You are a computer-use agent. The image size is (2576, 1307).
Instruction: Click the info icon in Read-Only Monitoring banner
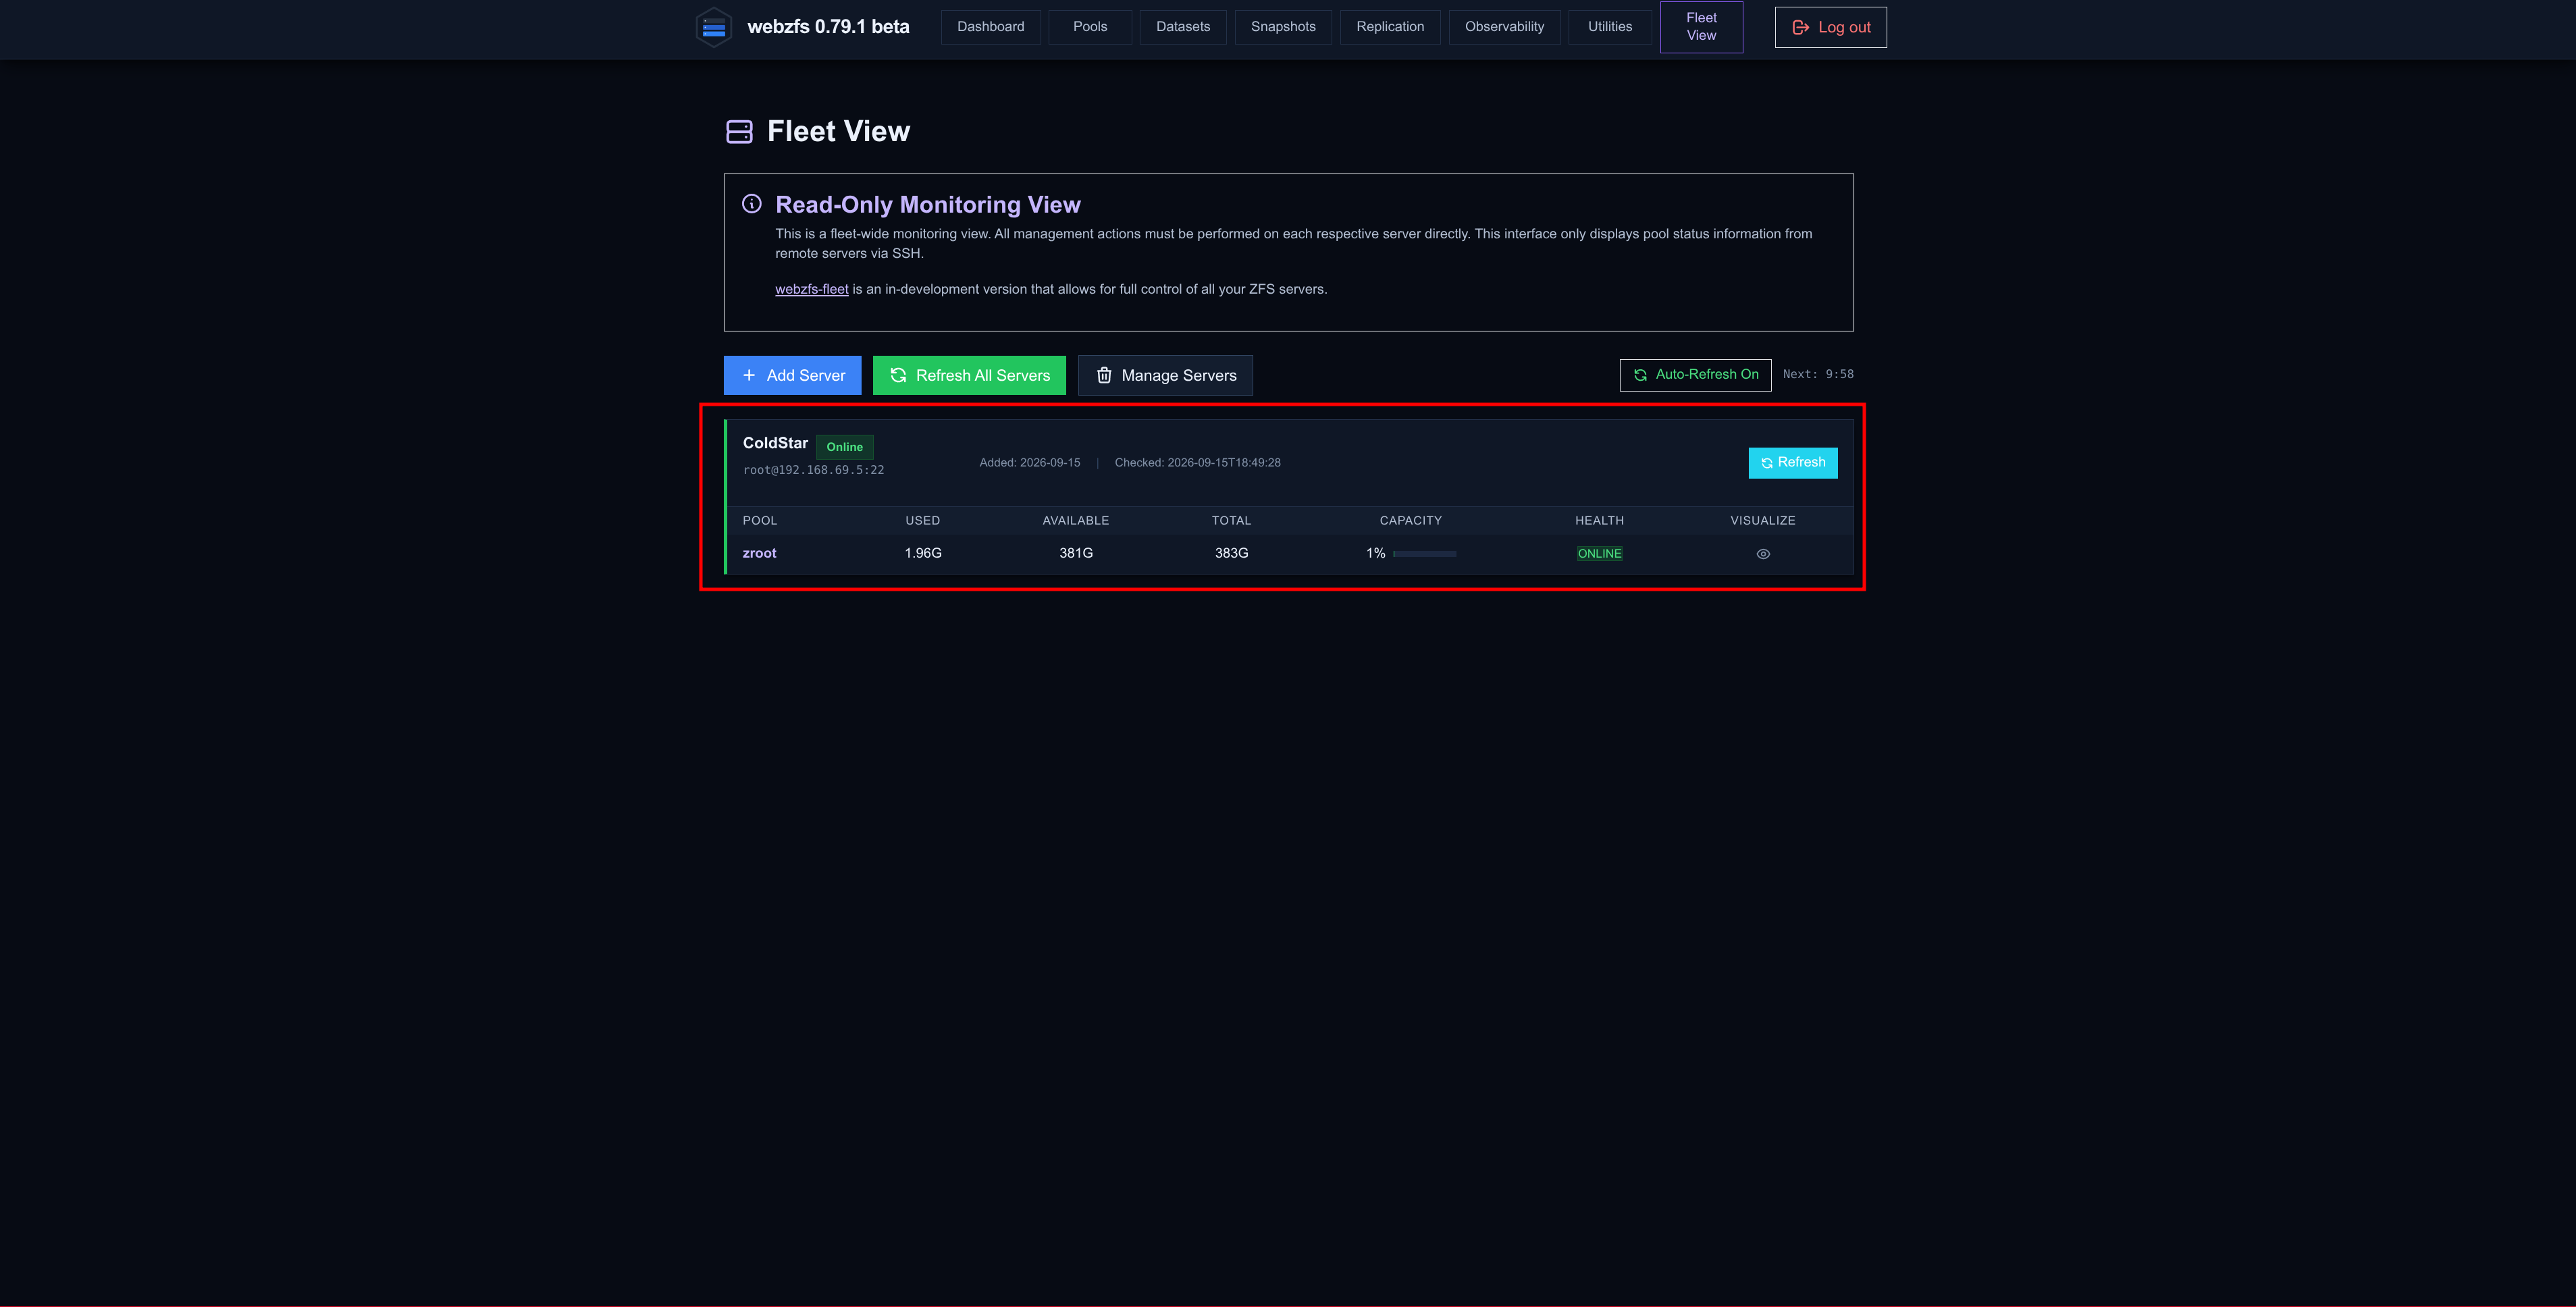click(x=752, y=204)
